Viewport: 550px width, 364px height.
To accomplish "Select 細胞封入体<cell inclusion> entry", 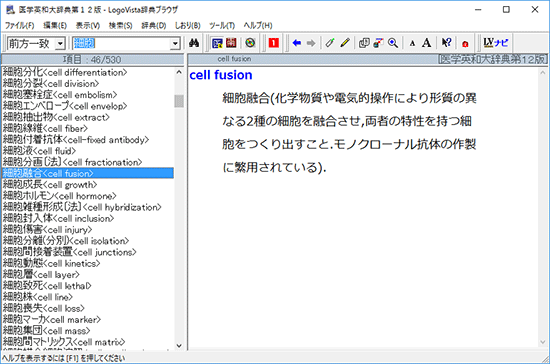I will (58, 218).
